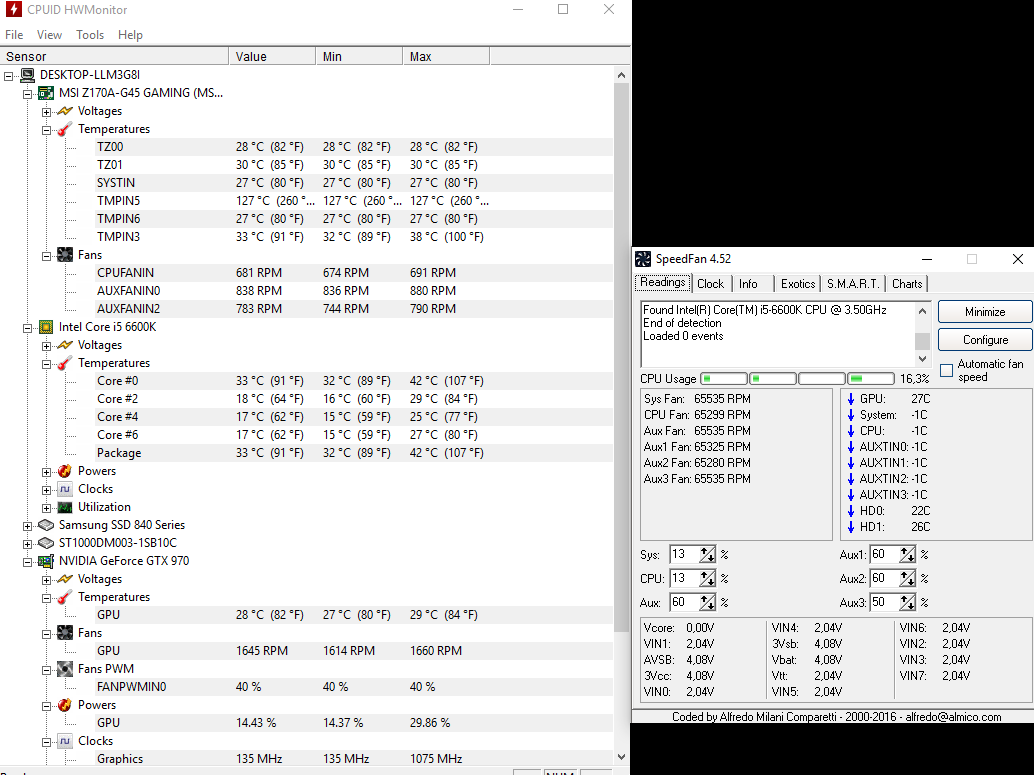
Task: Open the View menu in HWMonitor
Action: coord(49,35)
